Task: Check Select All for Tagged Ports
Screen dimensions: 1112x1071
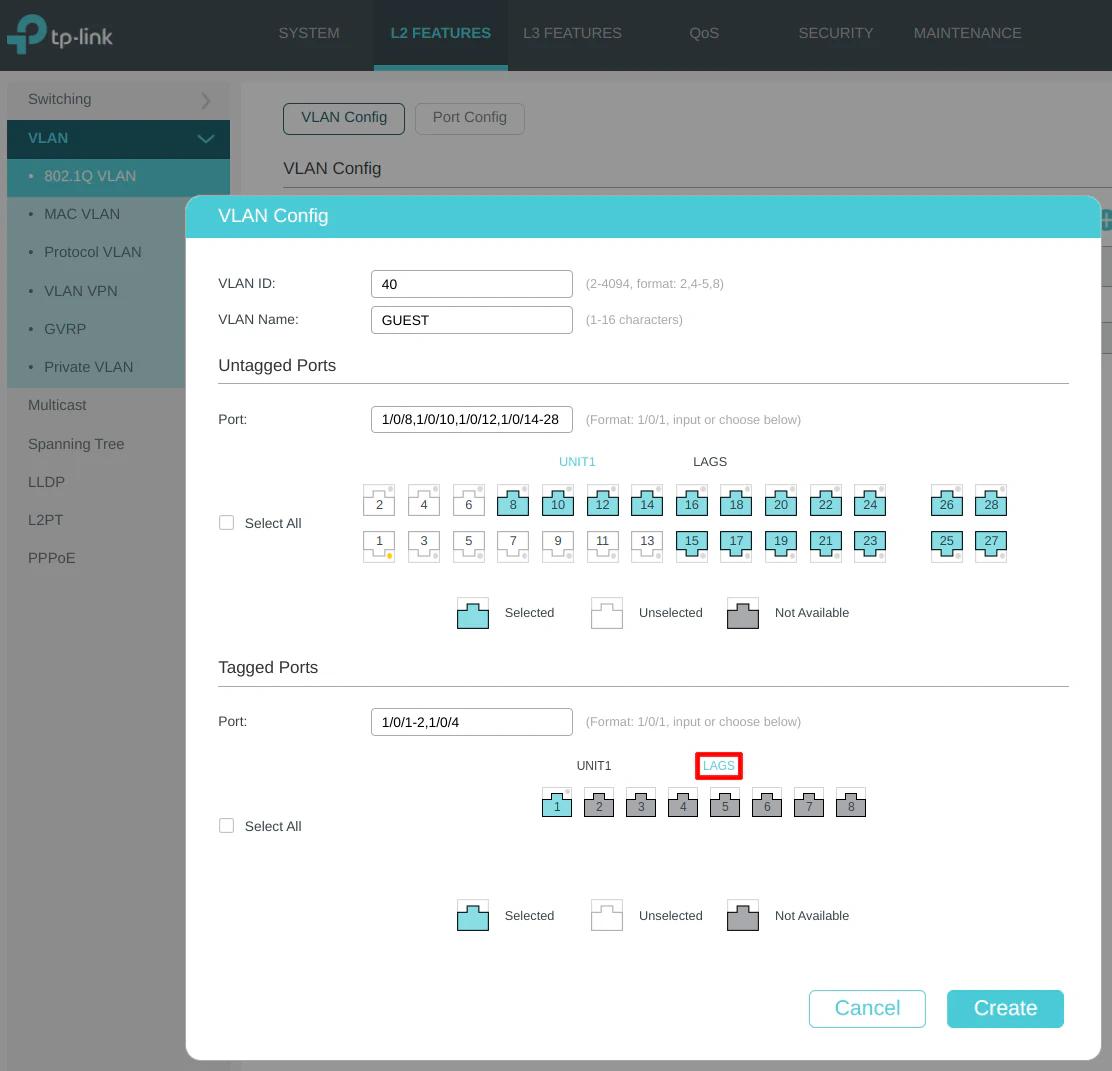Action: click(x=226, y=826)
